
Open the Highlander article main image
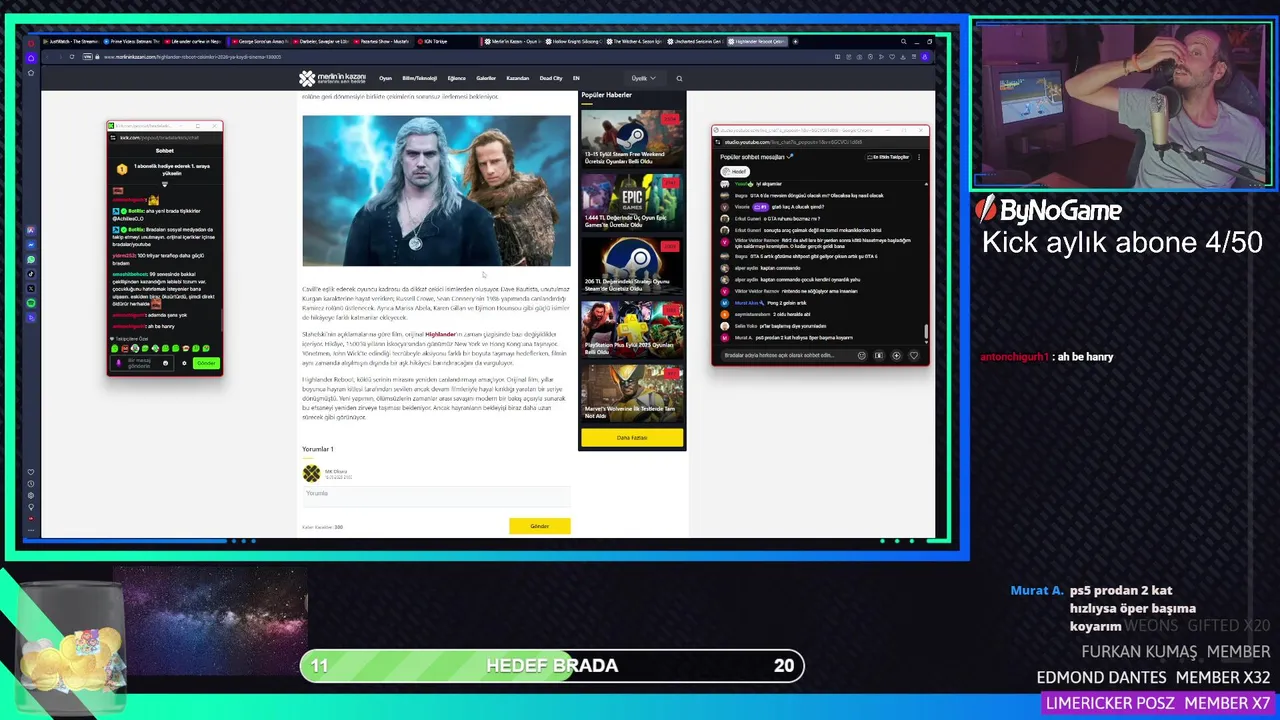coord(436,191)
